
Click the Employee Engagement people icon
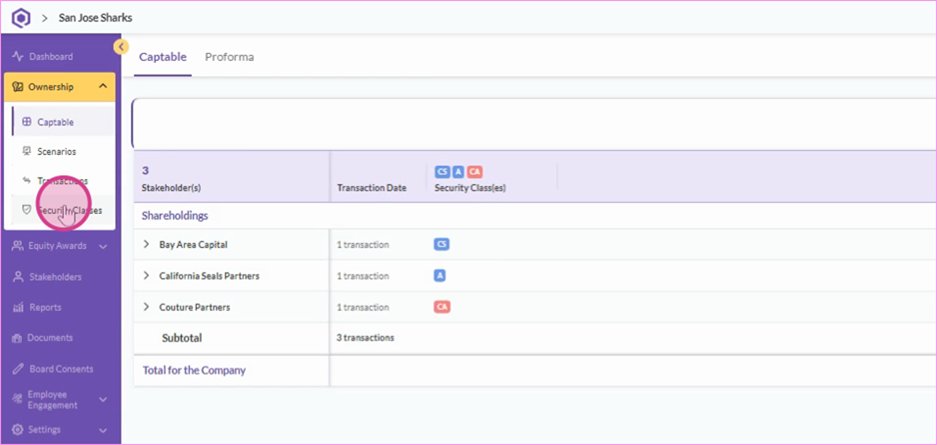[x=17, y=400]
